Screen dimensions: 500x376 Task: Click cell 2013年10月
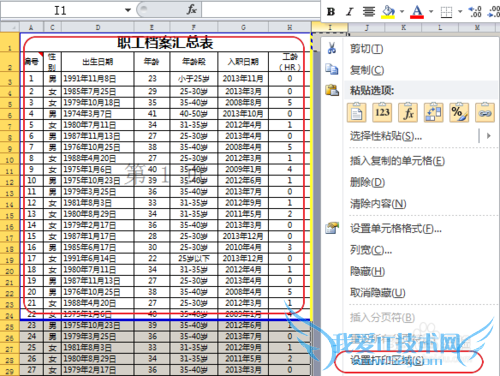pyautogui.click(x=243, y=114)
